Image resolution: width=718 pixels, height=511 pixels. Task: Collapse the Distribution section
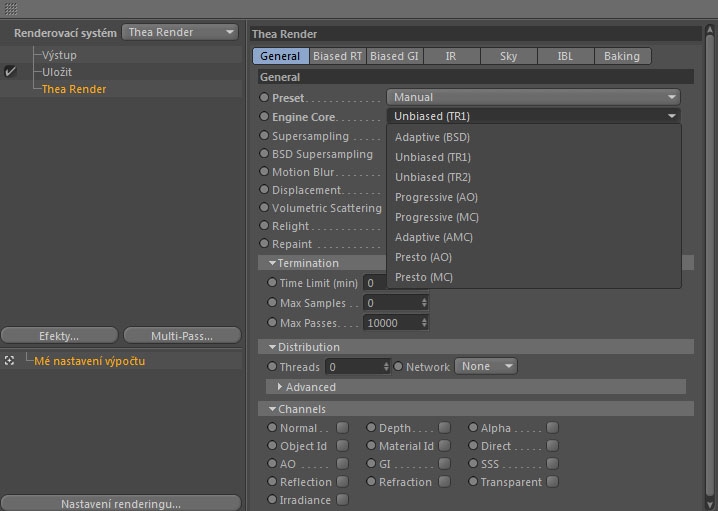(x=272, y=347)
